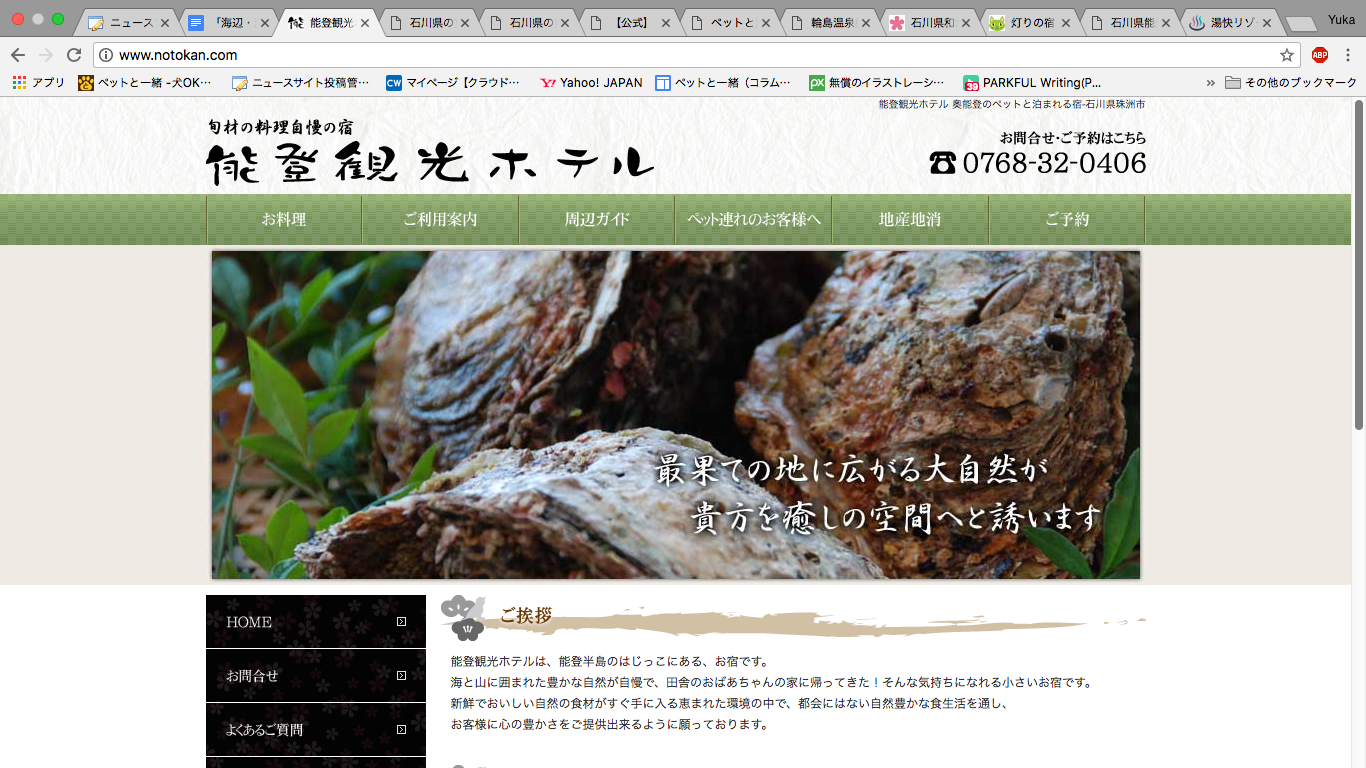The image size is (1366, 768).
Task: Open the その他のブックマーク folder
Action: click(1291, 83)
